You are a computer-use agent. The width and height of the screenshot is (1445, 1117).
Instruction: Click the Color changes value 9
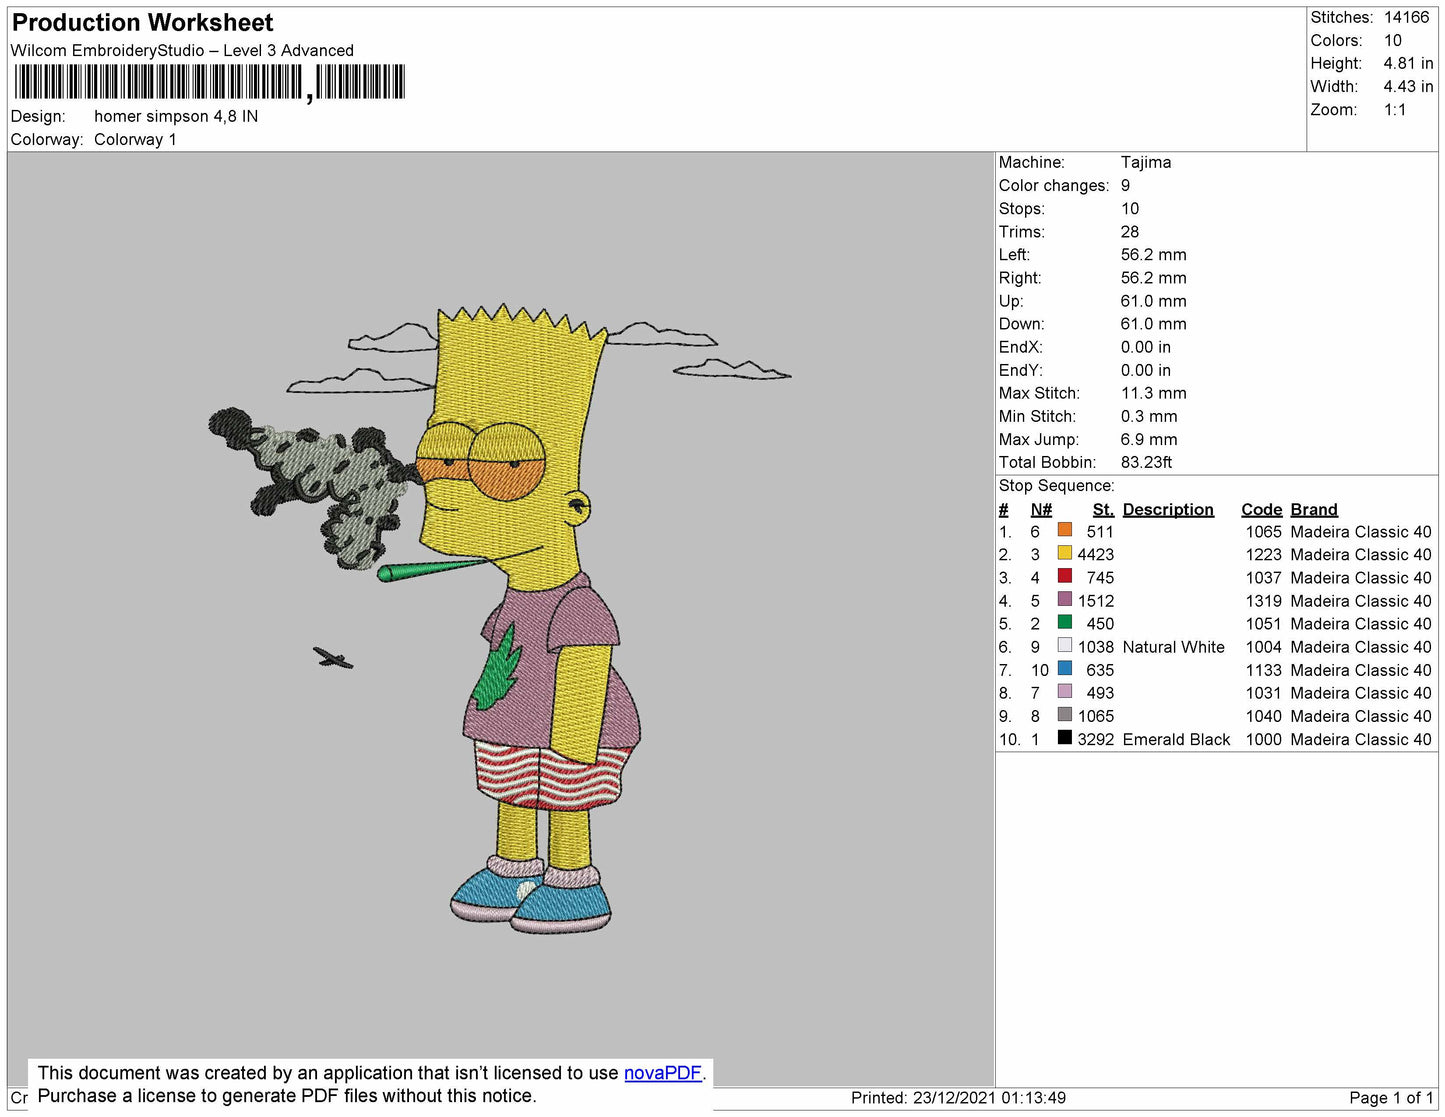1126,185
